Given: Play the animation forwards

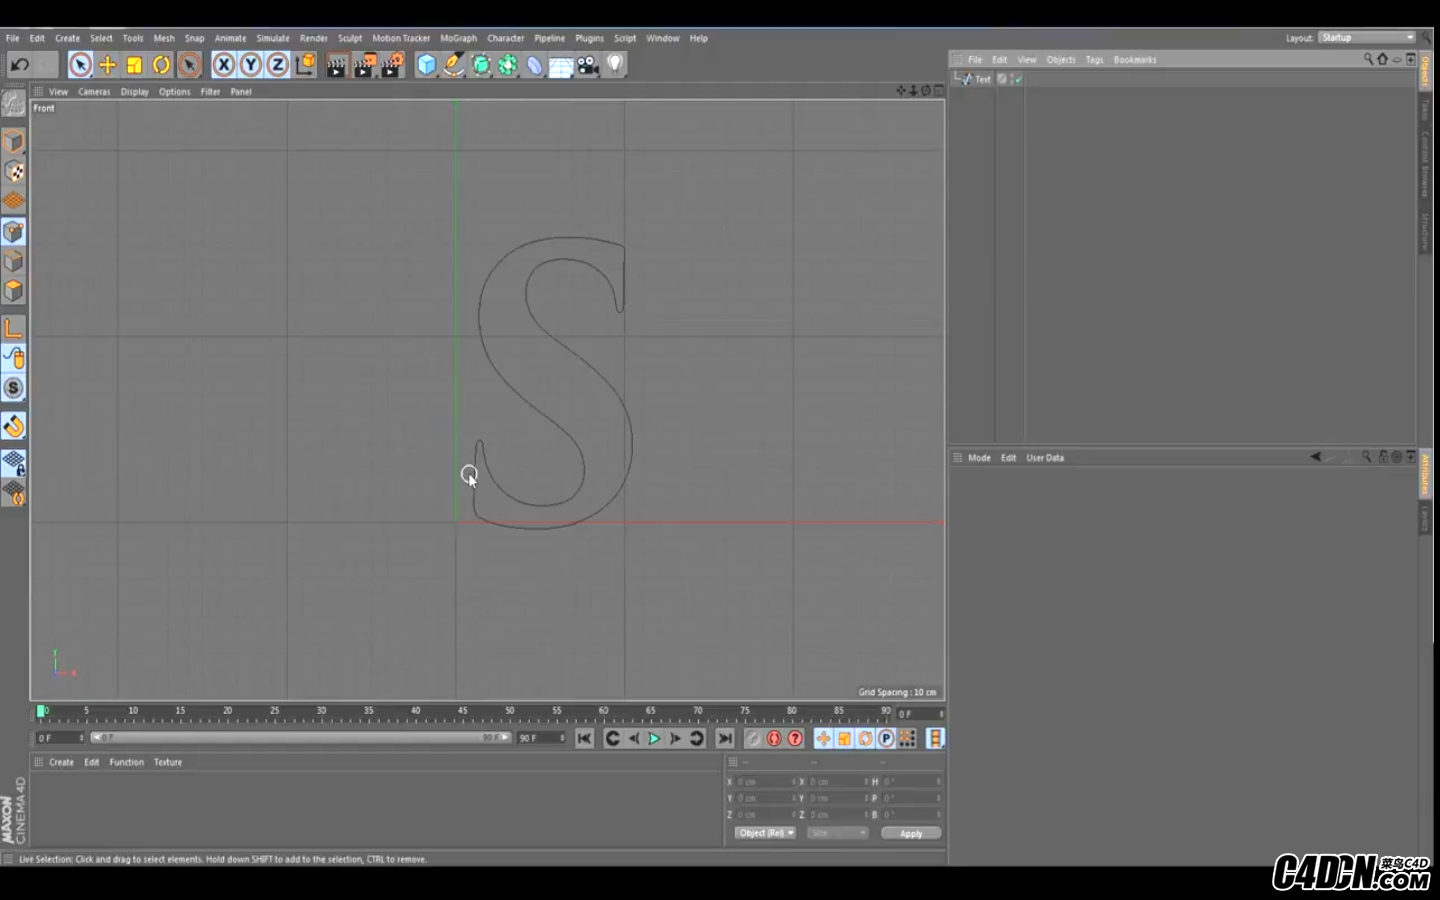Looking at the screenshot, I should click(x=654, y=739).
